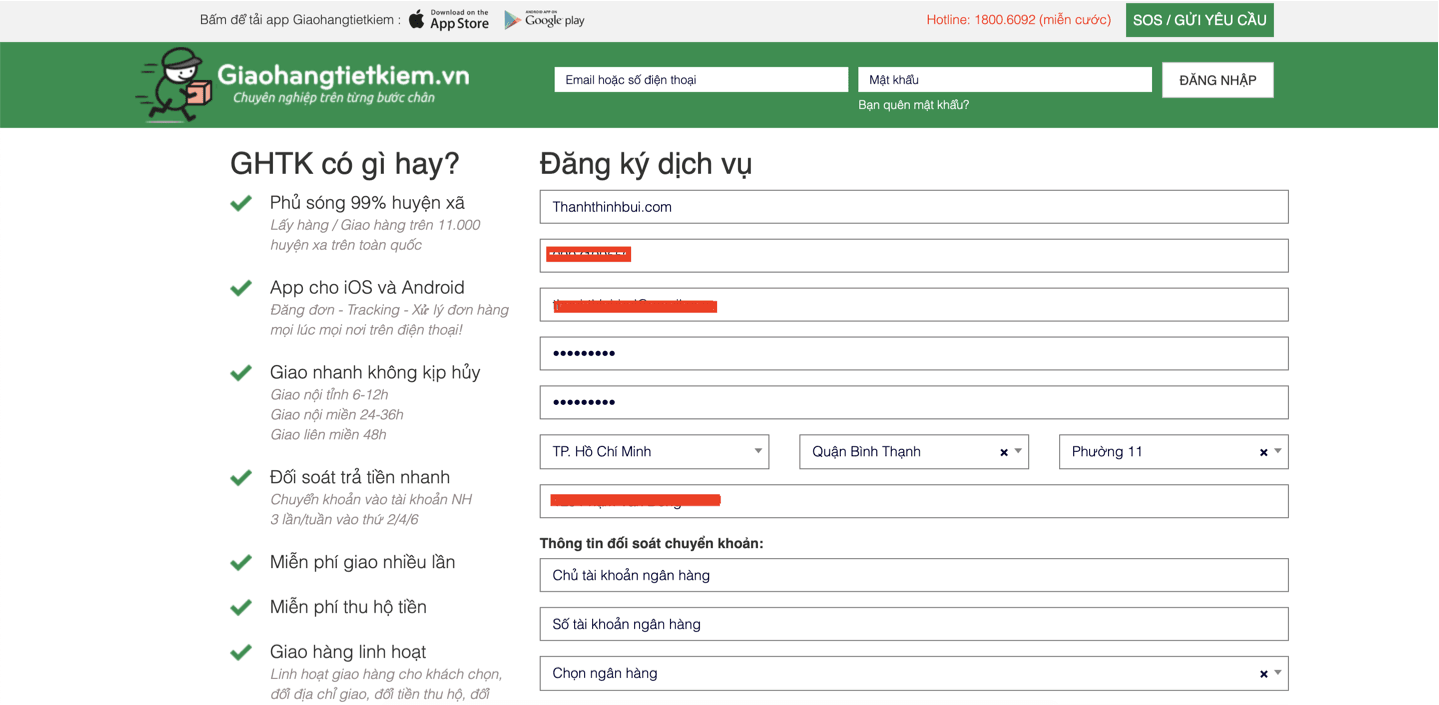Clear the Chọn ngân hàng selection with x
Viewport: 1439px width, 705px height.
pyautogui.click(x=1264, y=674)
